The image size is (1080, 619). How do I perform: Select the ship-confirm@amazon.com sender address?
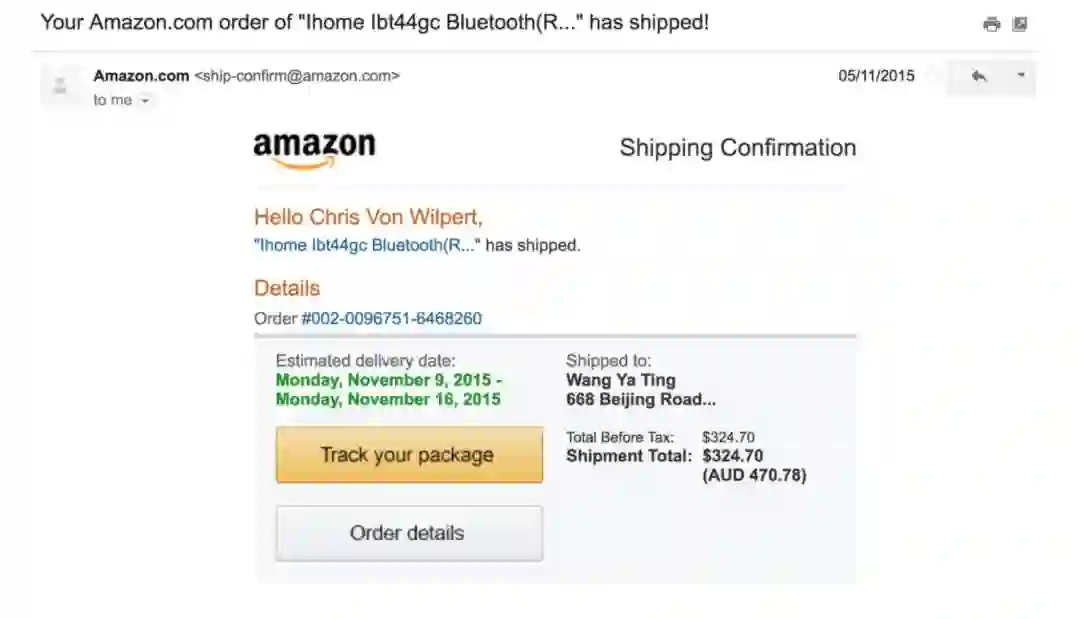click(297, 76)
